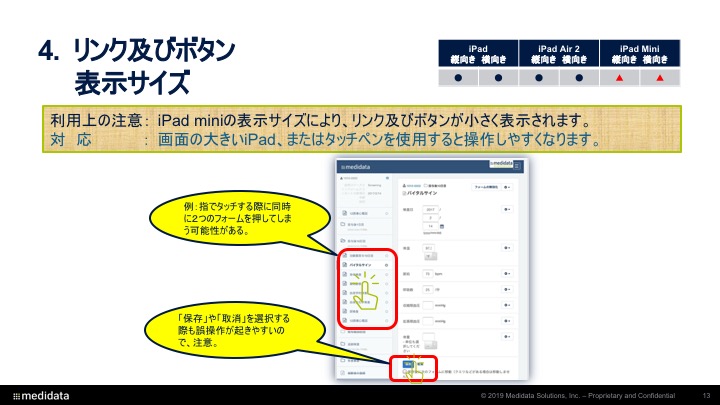Open the gear dropdown on the bpm row

coord(507,274)
